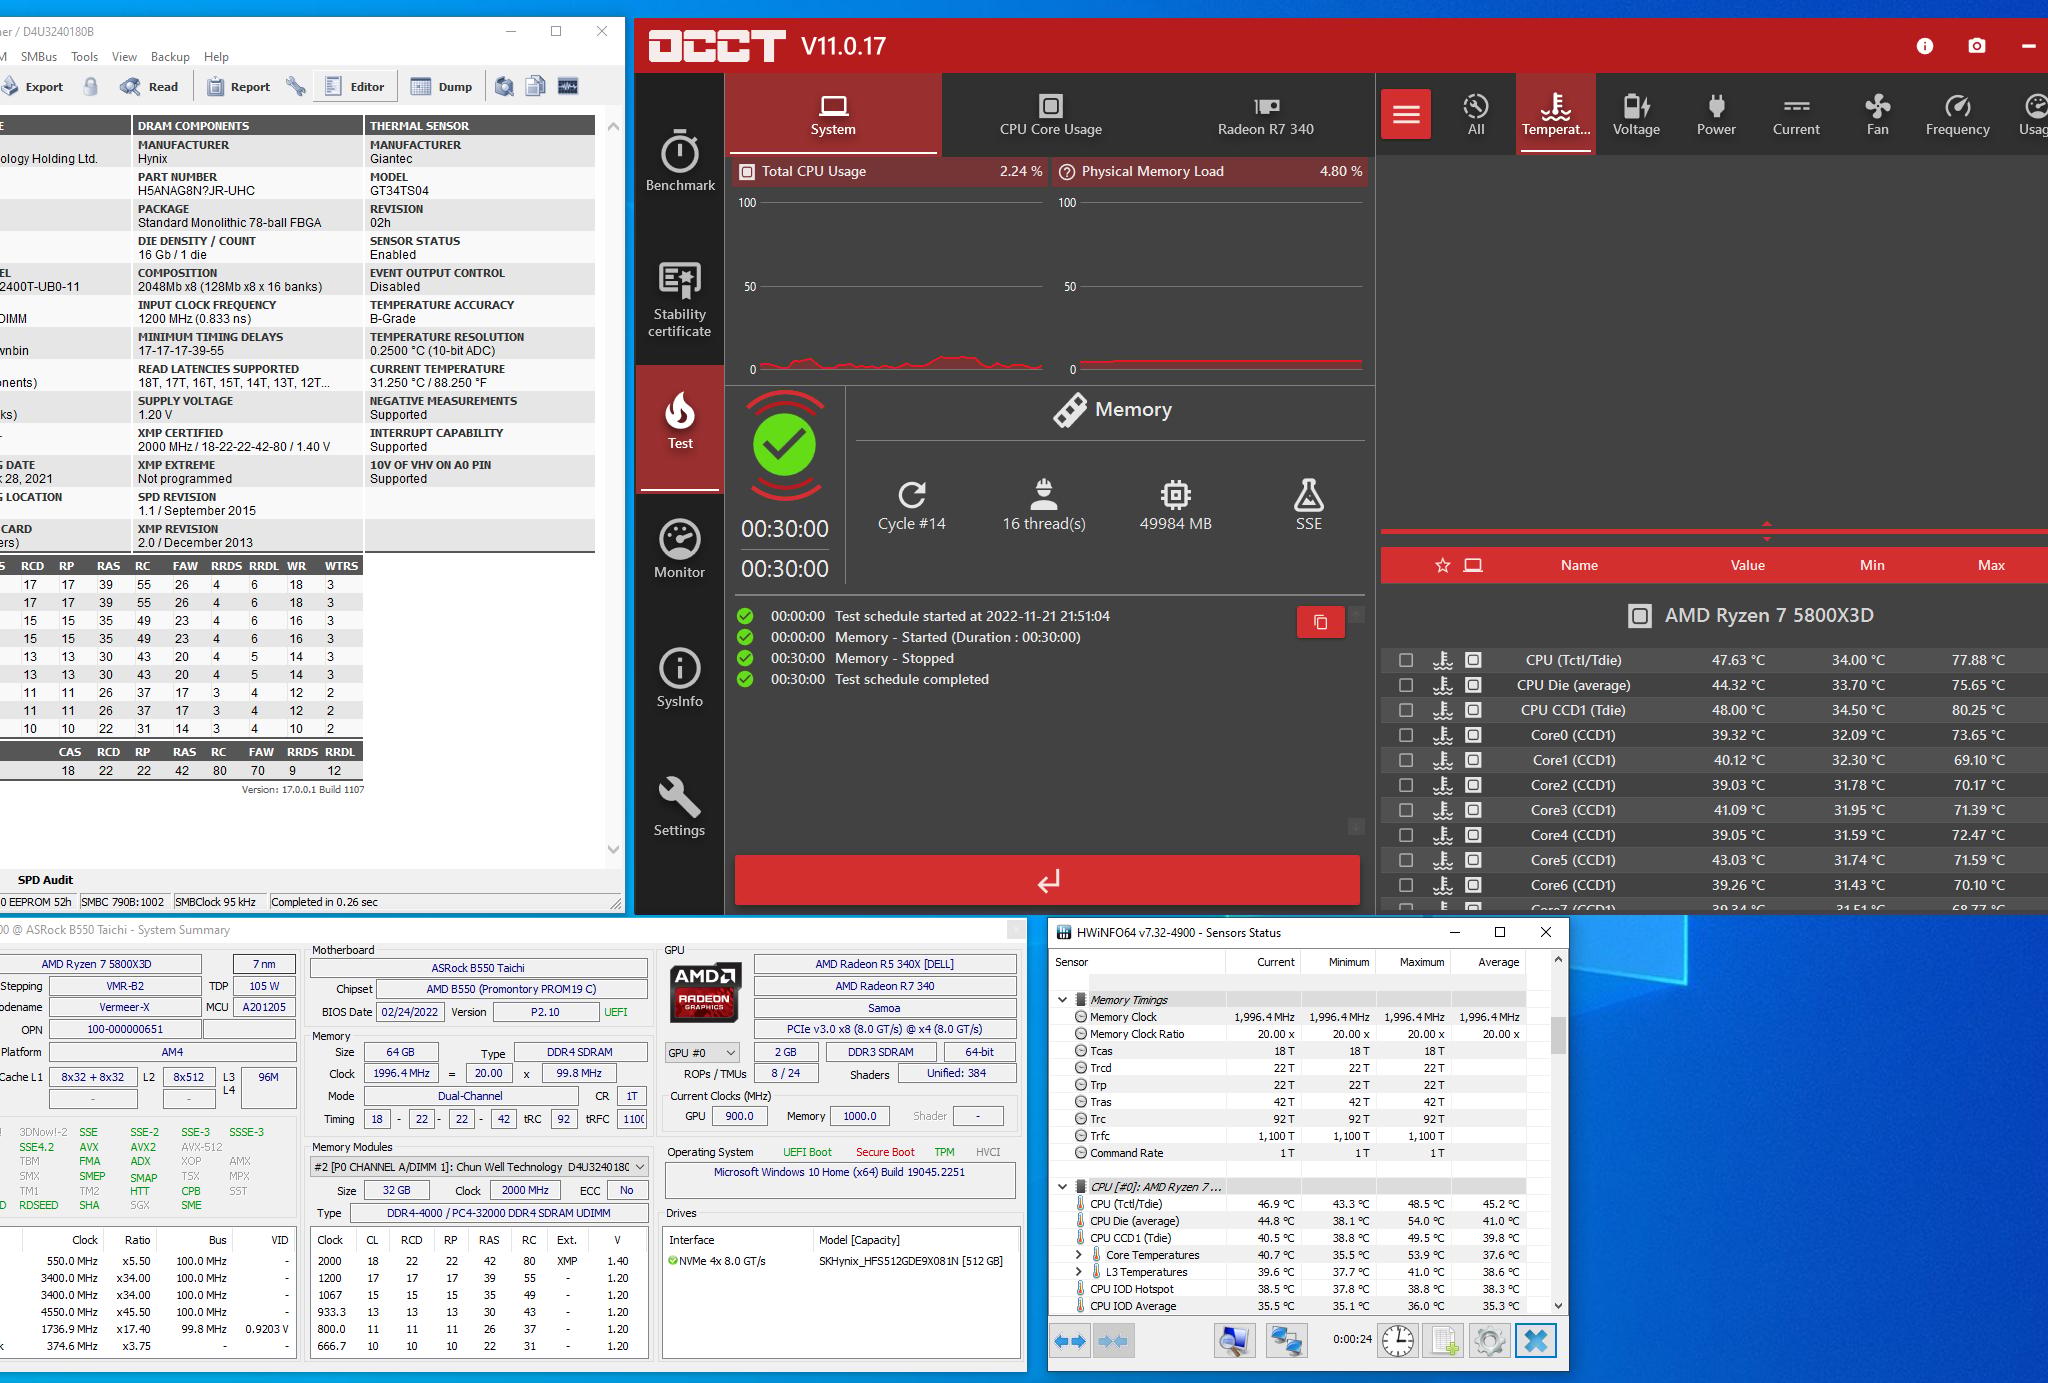Image resolution: width=2048 pixels, height=1383 pixels.
Task: Open the memory module selector dropdown
Action: (479, 1167)
